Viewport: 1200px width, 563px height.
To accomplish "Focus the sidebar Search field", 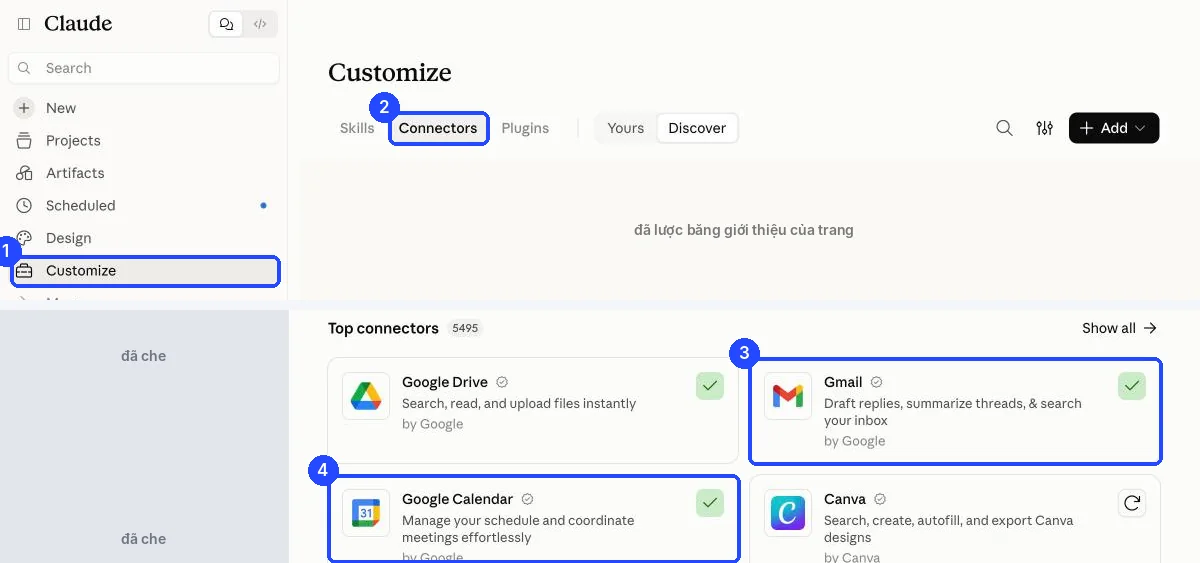I will [x=144, y=68].
